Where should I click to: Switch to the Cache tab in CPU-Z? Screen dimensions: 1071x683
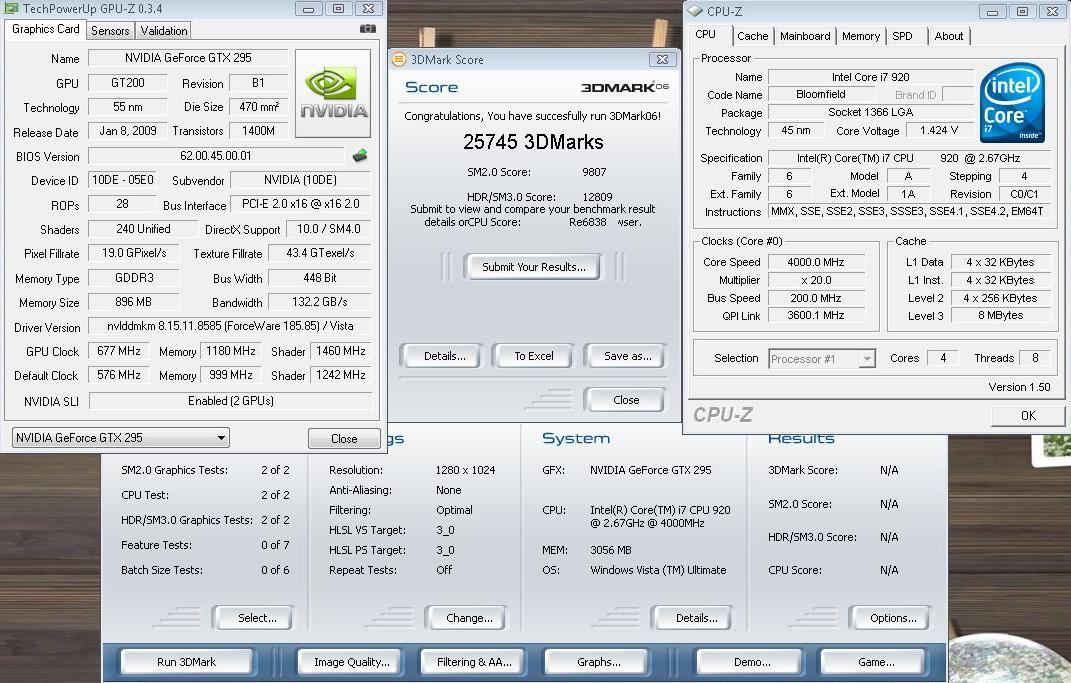point(753,36)
